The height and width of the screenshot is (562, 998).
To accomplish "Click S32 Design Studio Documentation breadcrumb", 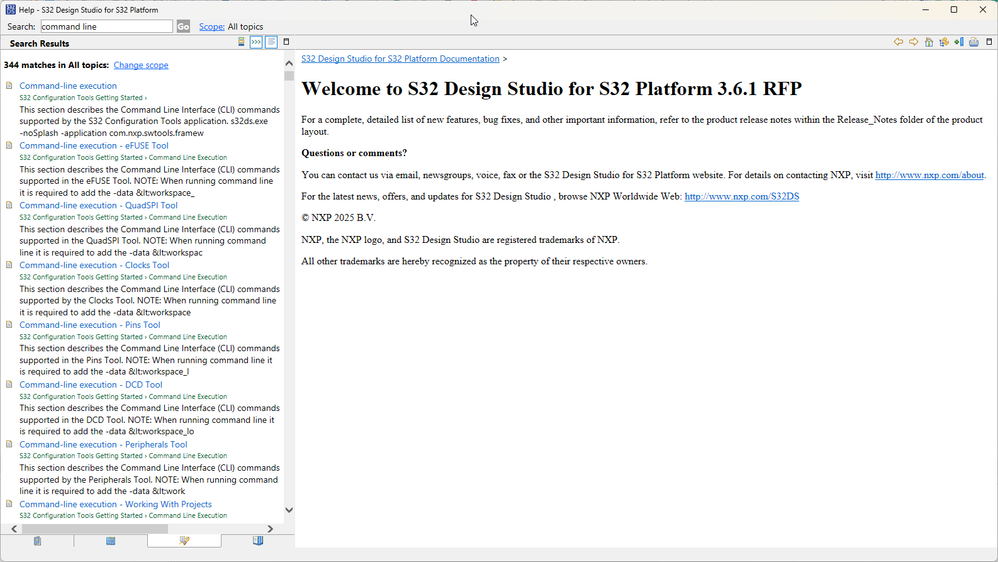I will click(400, 59).
